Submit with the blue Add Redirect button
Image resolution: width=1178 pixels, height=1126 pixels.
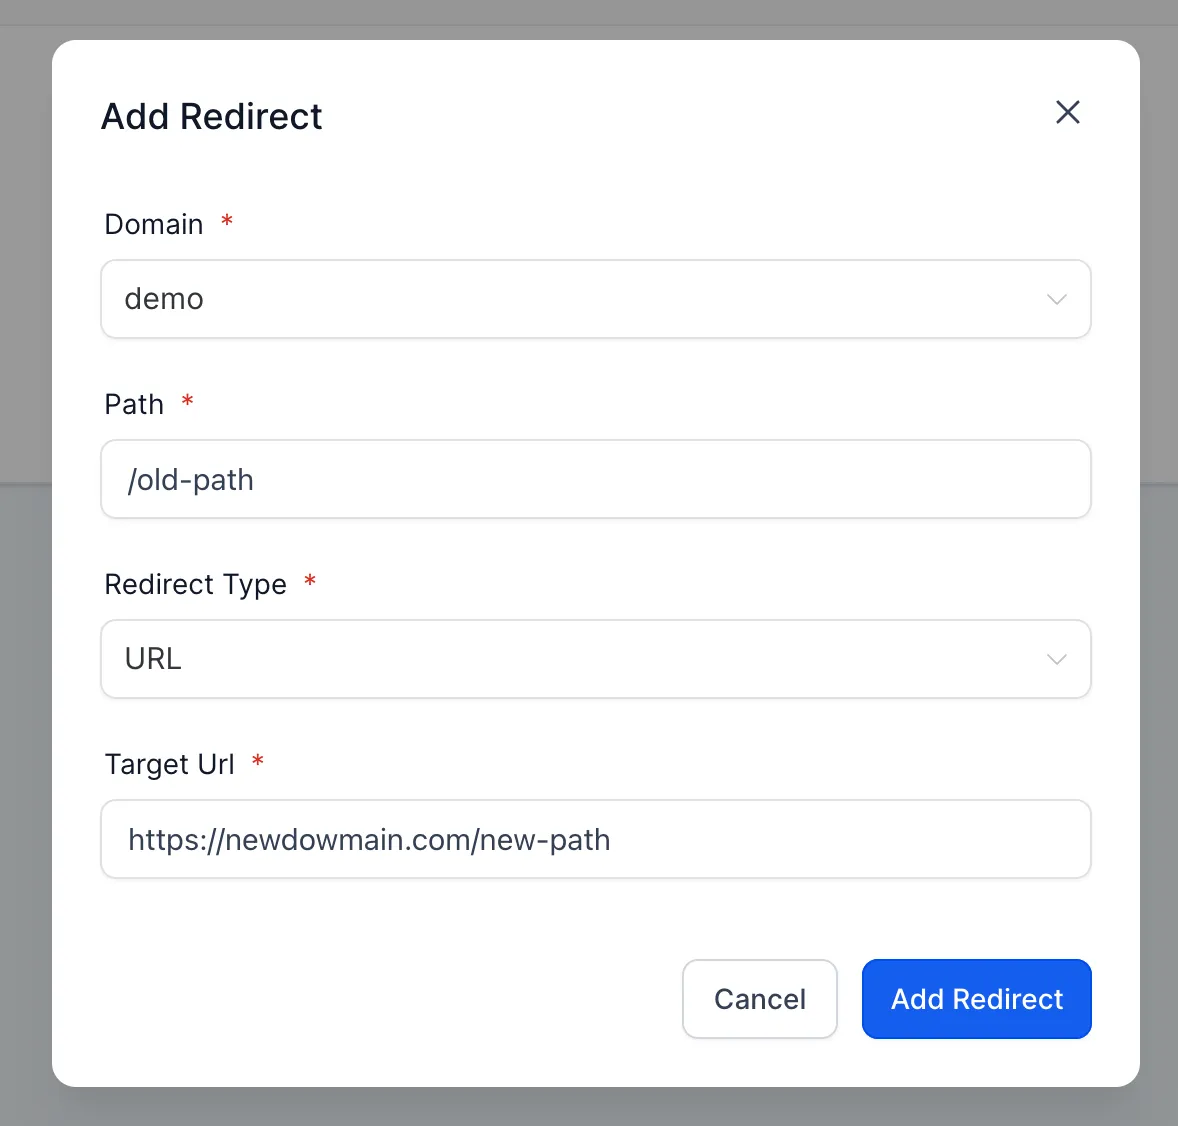pyautogui.click(x=976, y=999)
